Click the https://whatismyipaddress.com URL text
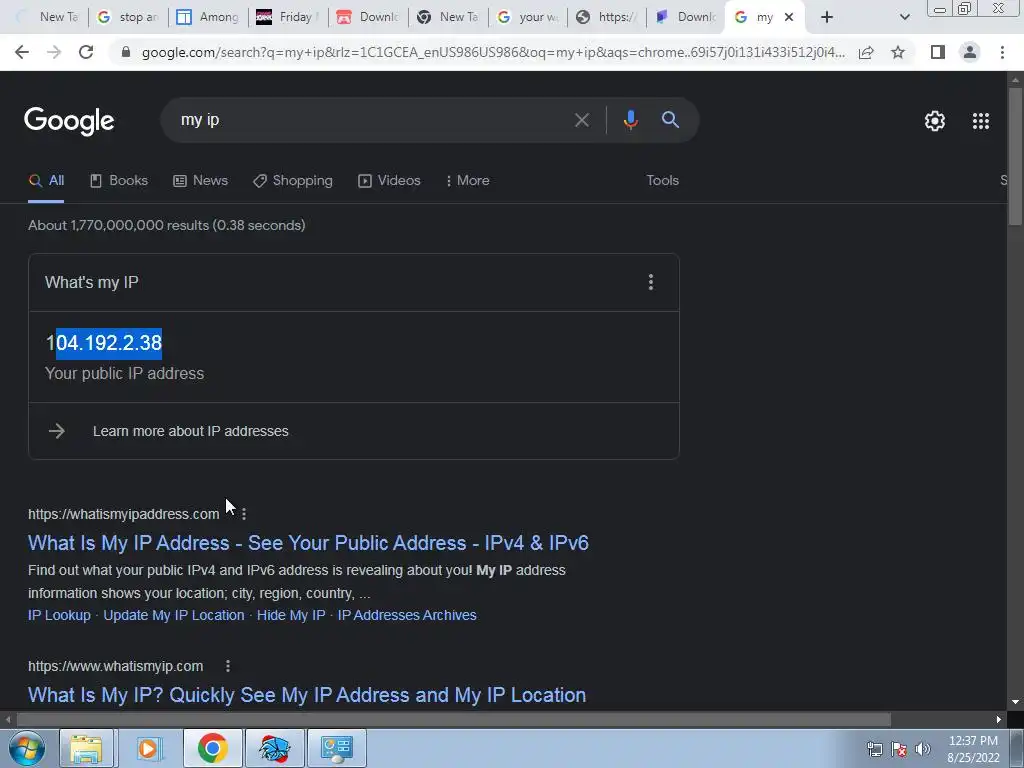The image size is (1024, 768). click(x=123, y=515)
